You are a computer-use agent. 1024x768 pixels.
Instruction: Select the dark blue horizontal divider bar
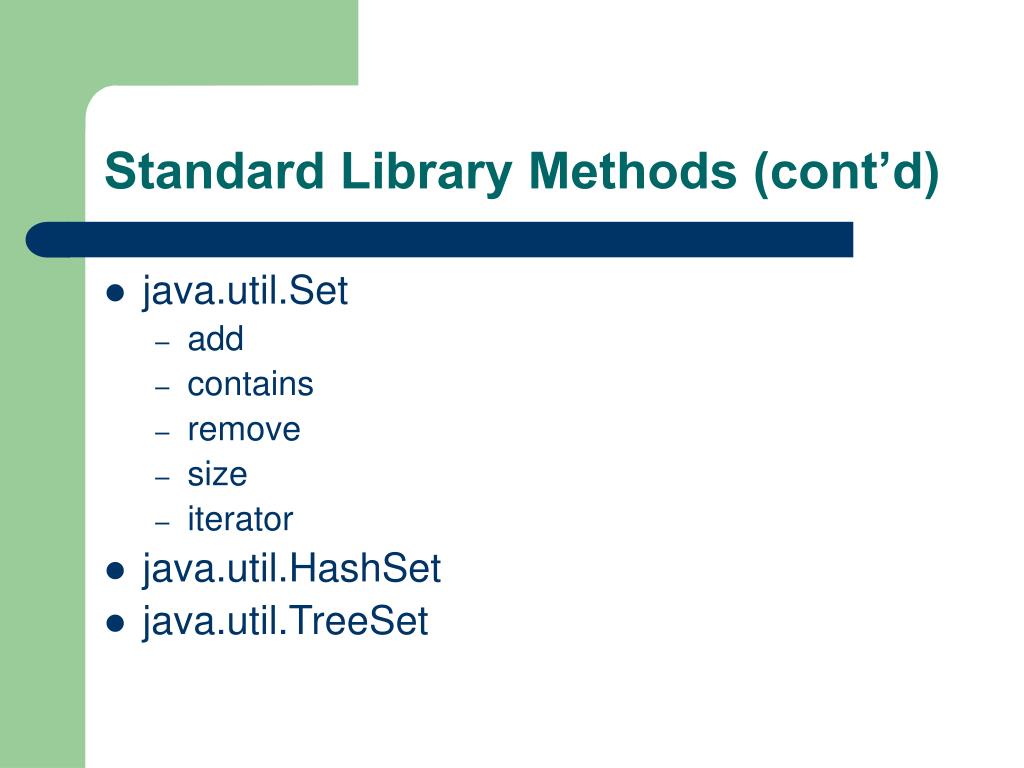439,240
